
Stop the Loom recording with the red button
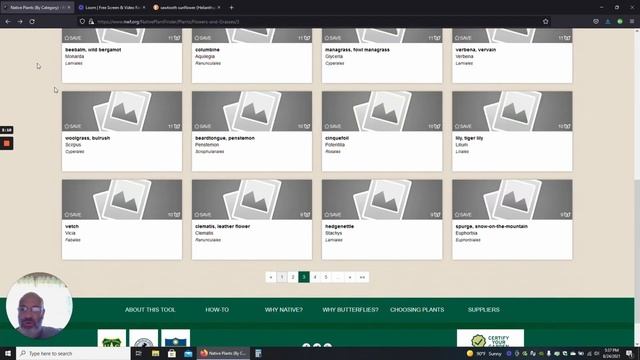tap(7, 143)
